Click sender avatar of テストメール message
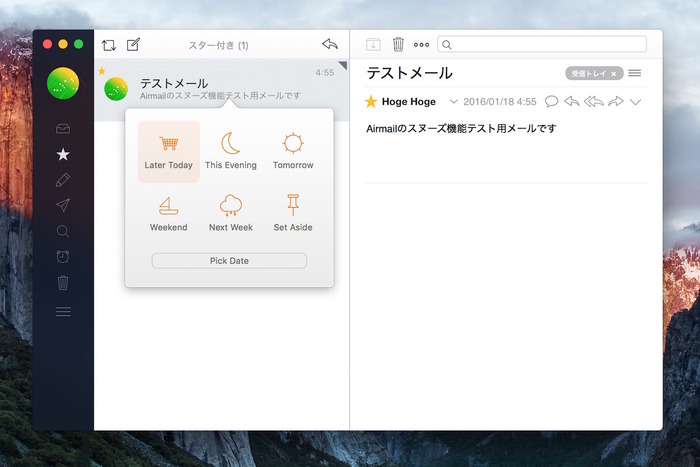This screenshot has width=700, height=467. click(x=116, y=88)
